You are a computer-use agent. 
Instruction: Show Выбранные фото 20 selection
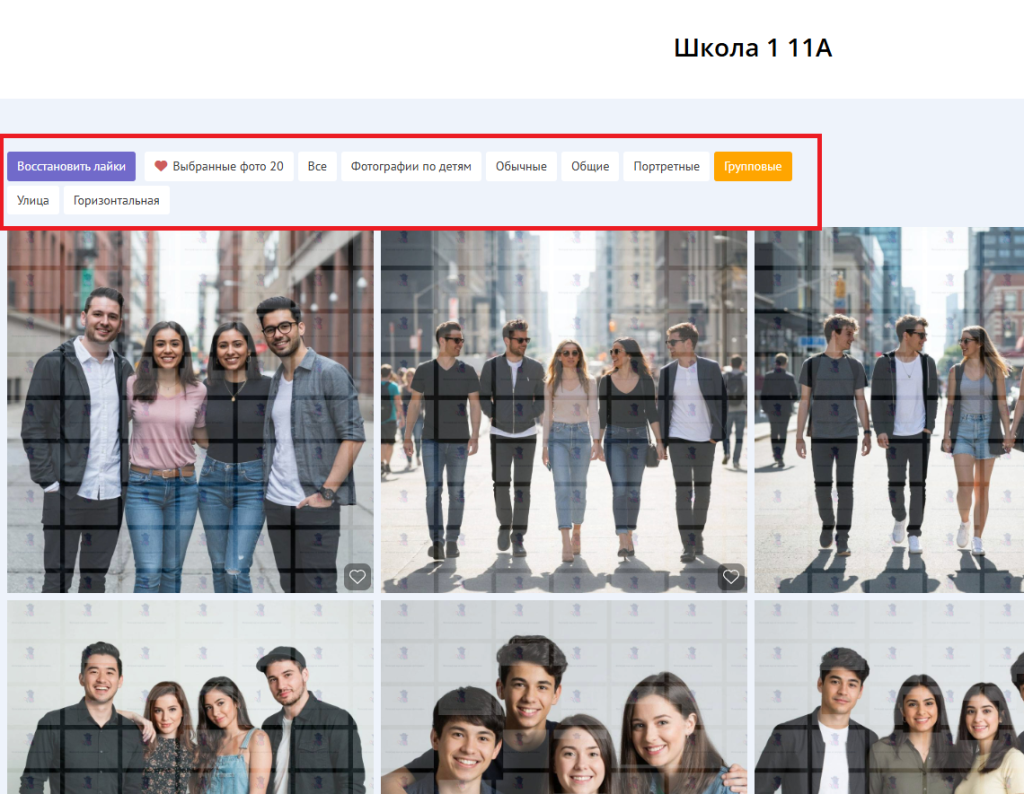click(219, 166)
